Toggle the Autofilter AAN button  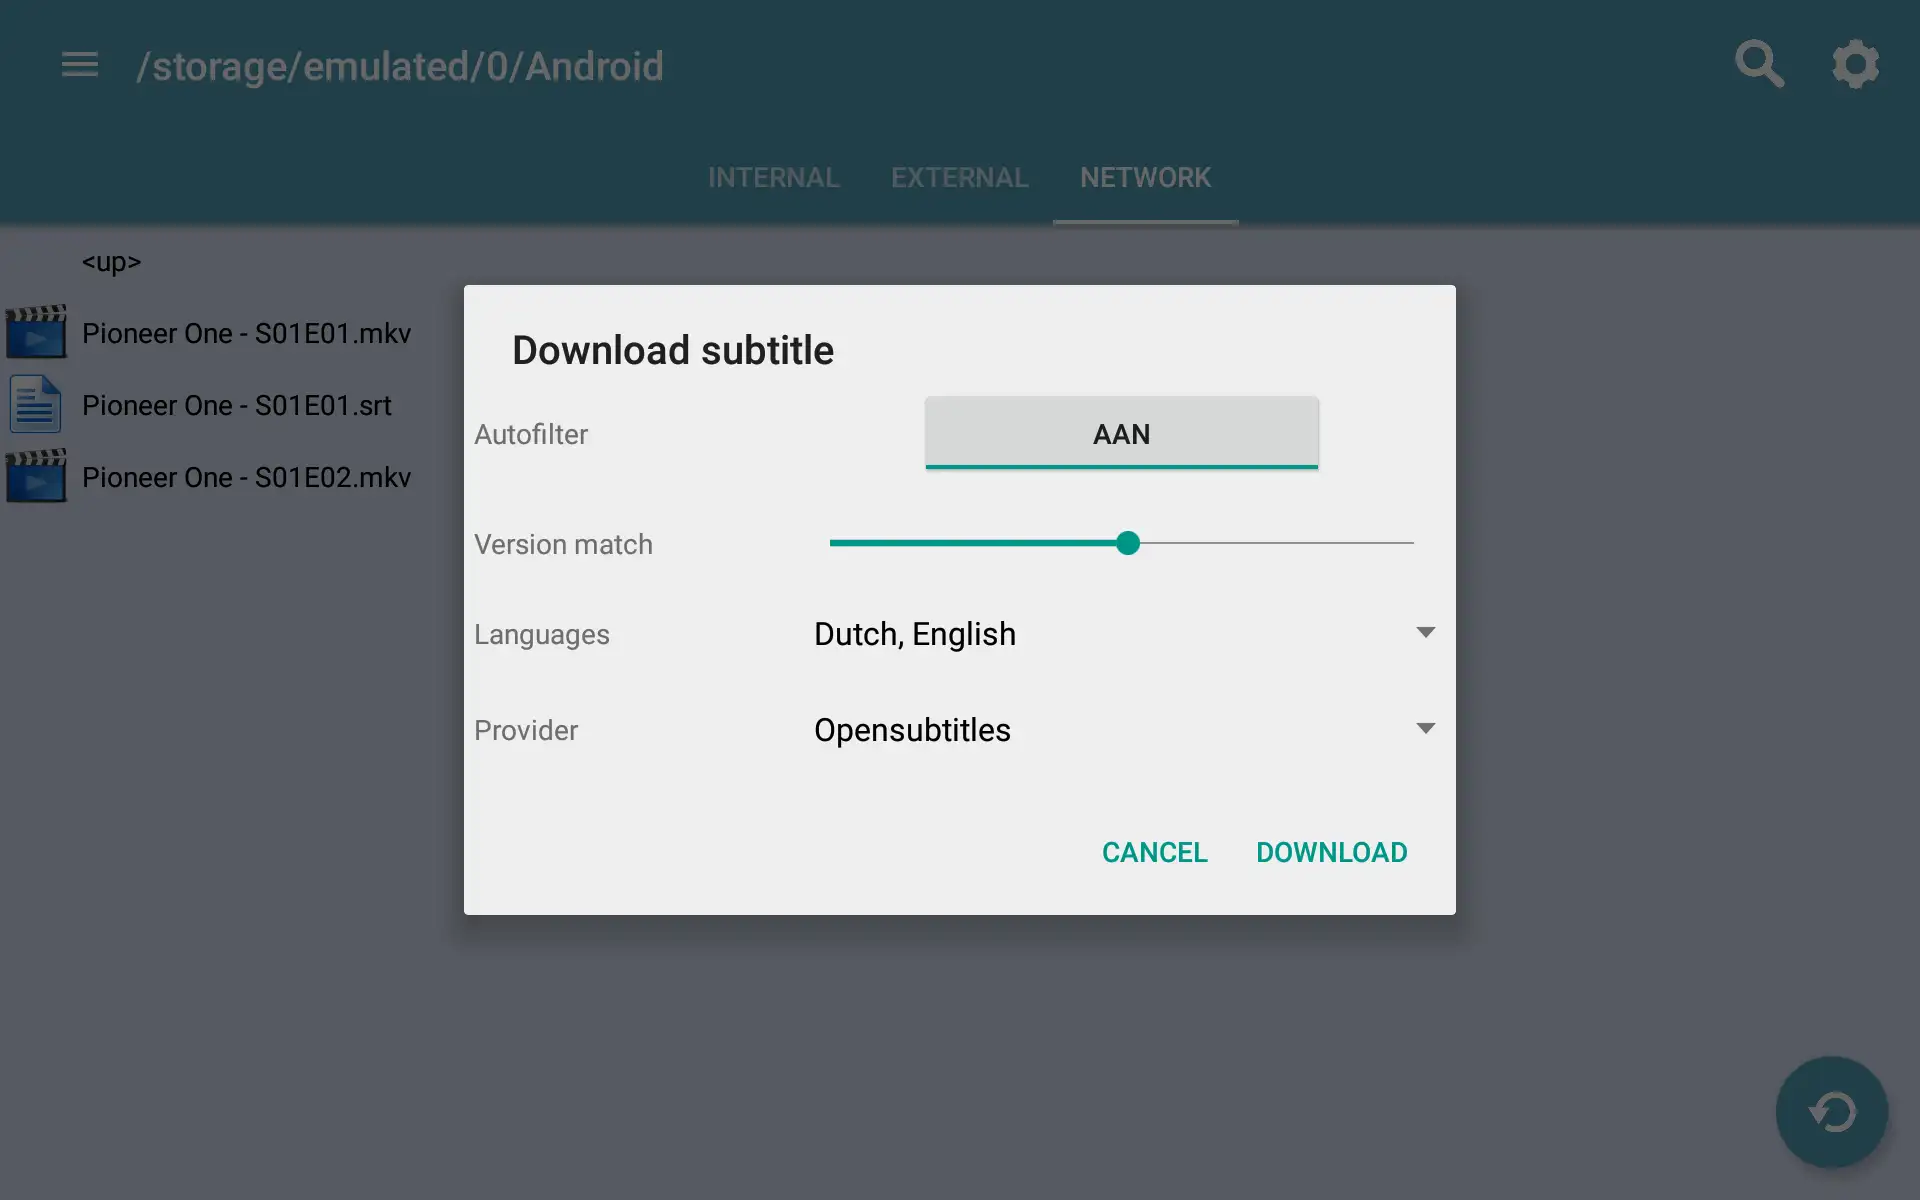click(x=1121, y=433)
